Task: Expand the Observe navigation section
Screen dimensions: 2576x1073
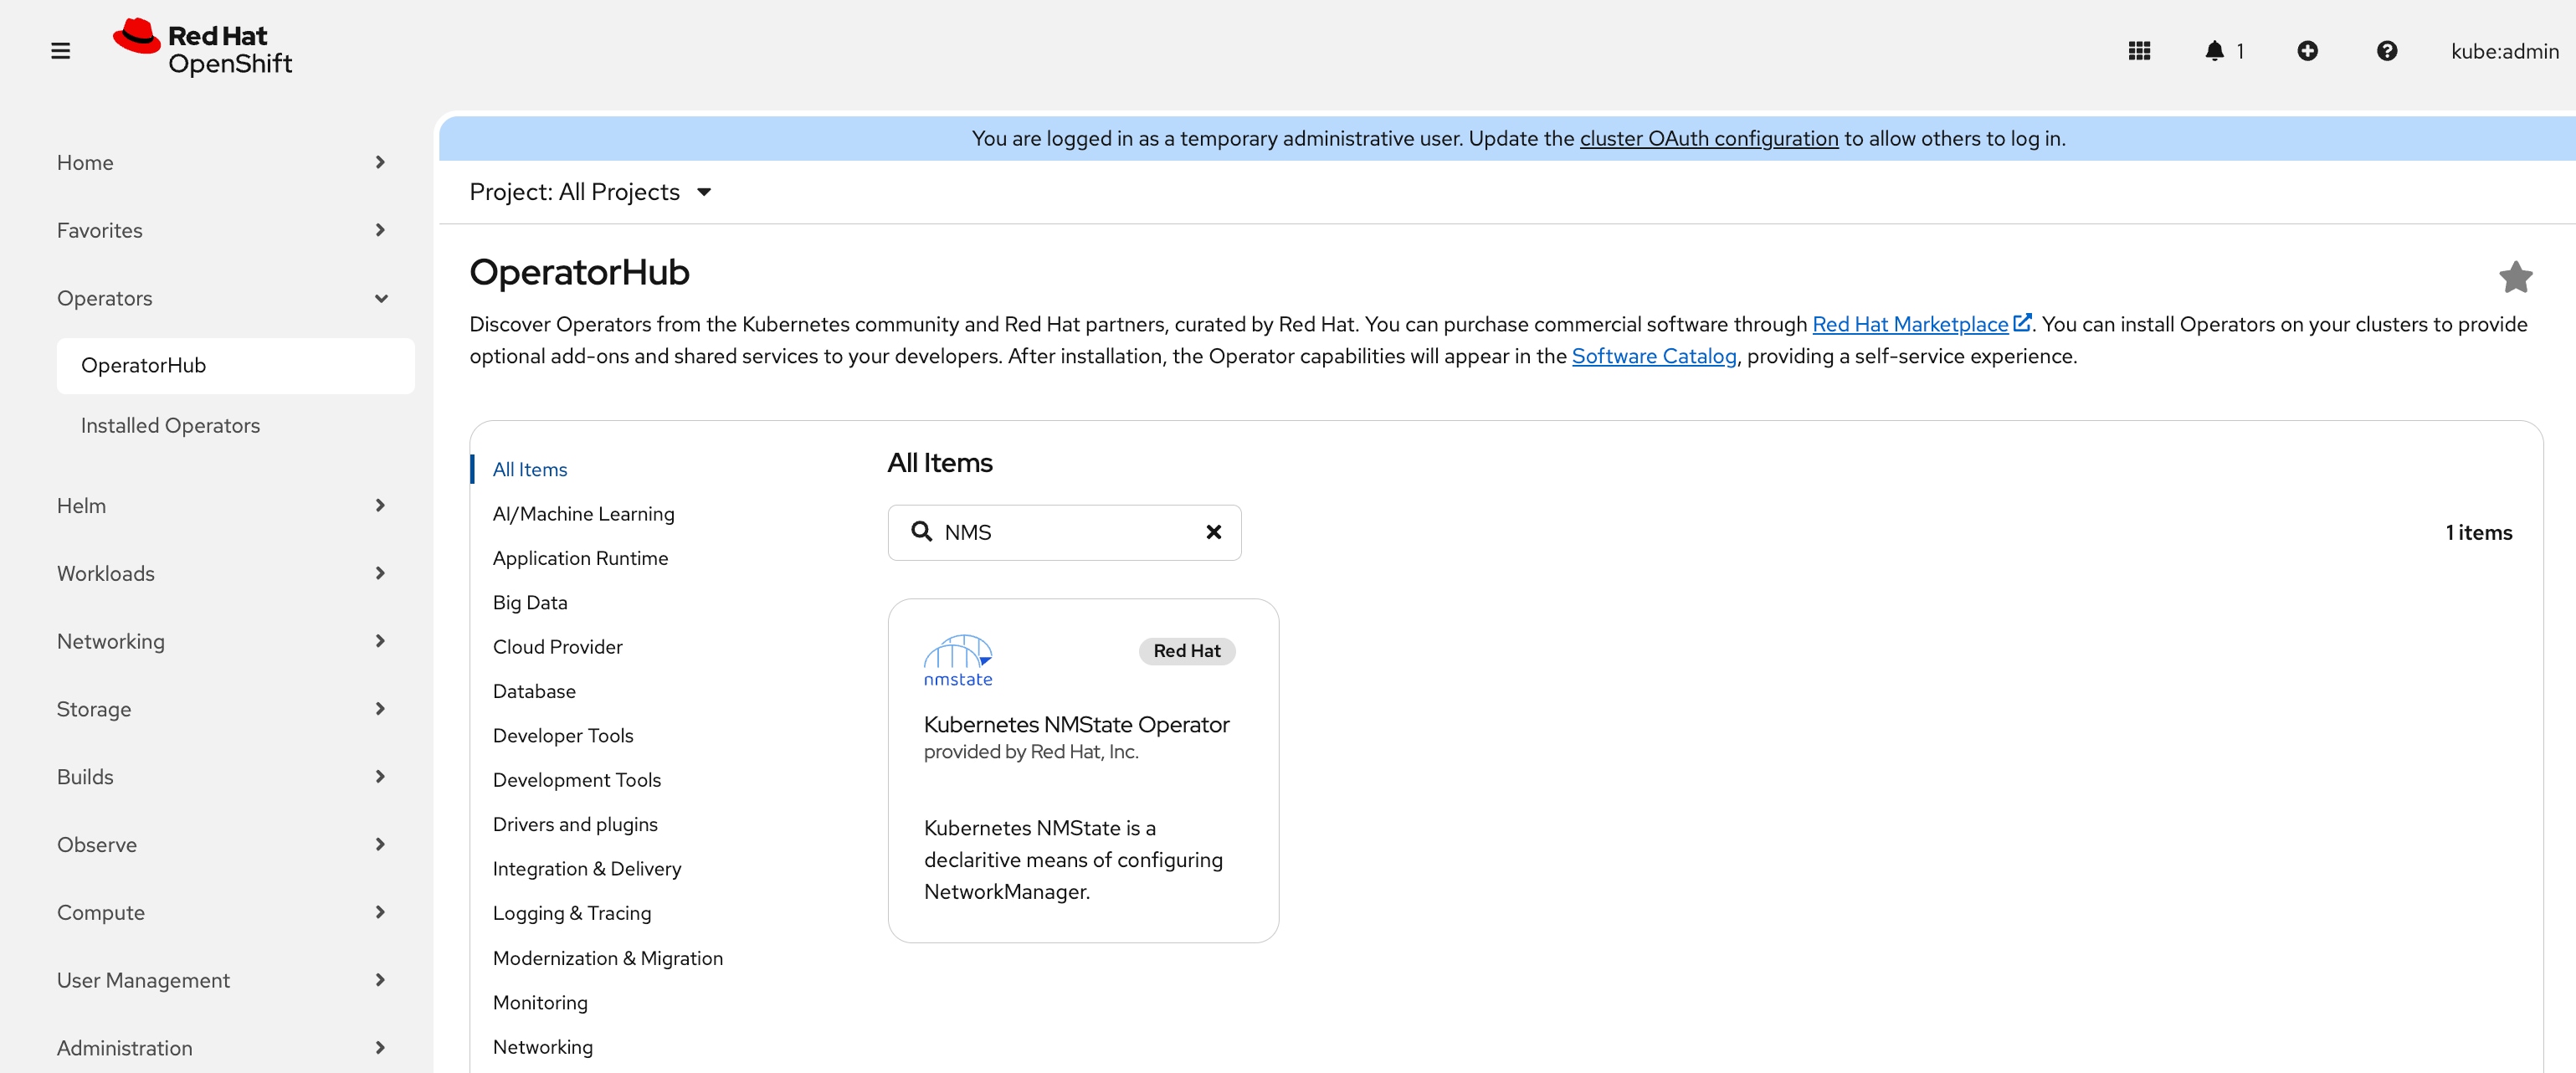Action: [x=221, y=845]
